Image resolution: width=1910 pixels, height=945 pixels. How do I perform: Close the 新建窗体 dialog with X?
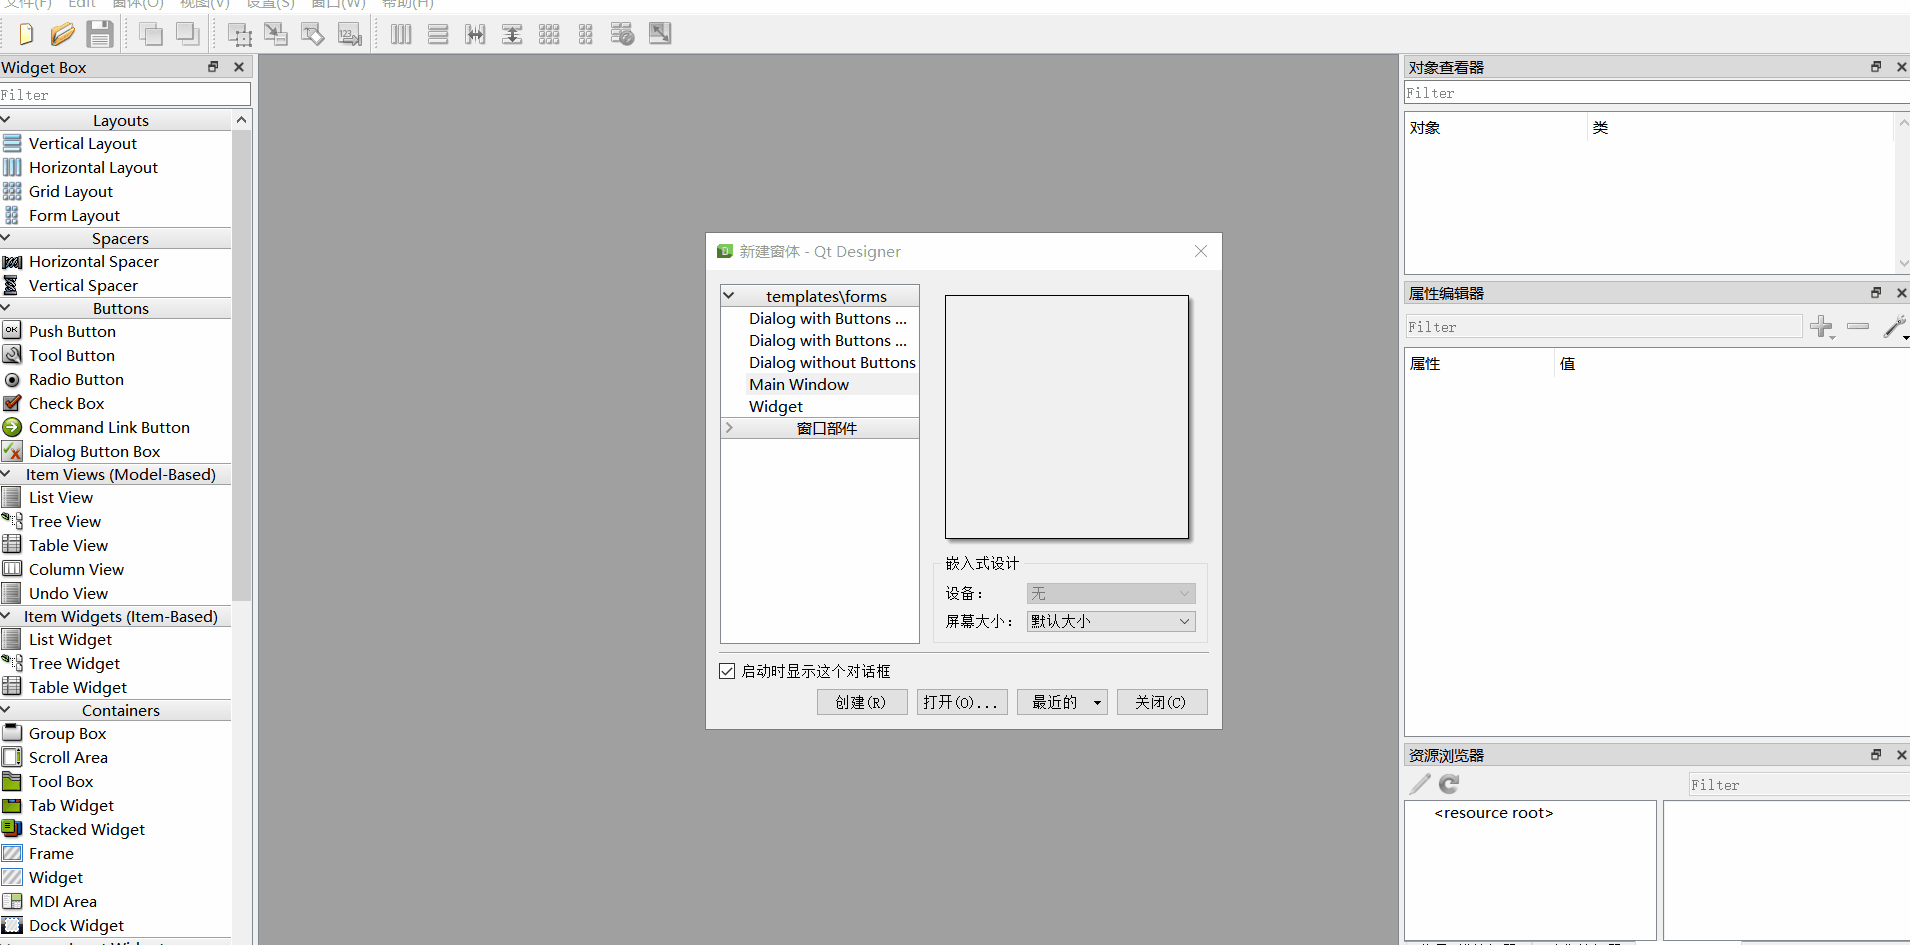[x=1201, y=251]
